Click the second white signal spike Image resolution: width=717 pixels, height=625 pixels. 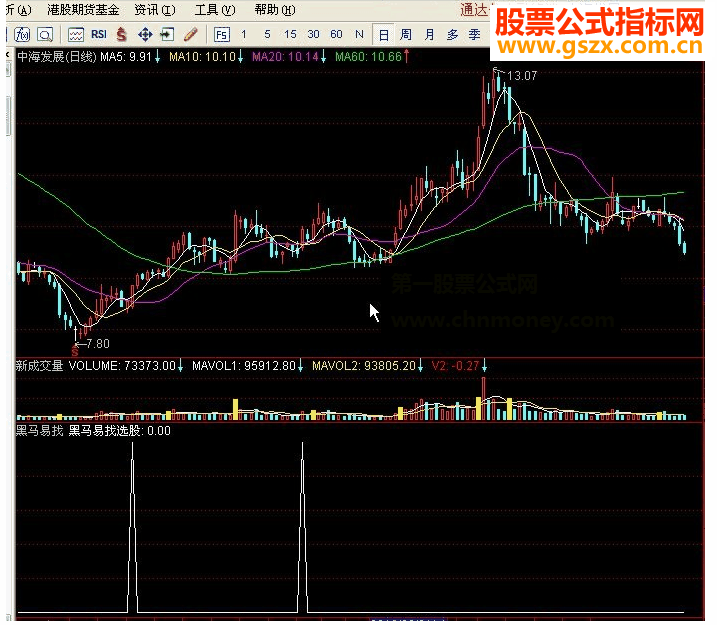coord(302,527)
